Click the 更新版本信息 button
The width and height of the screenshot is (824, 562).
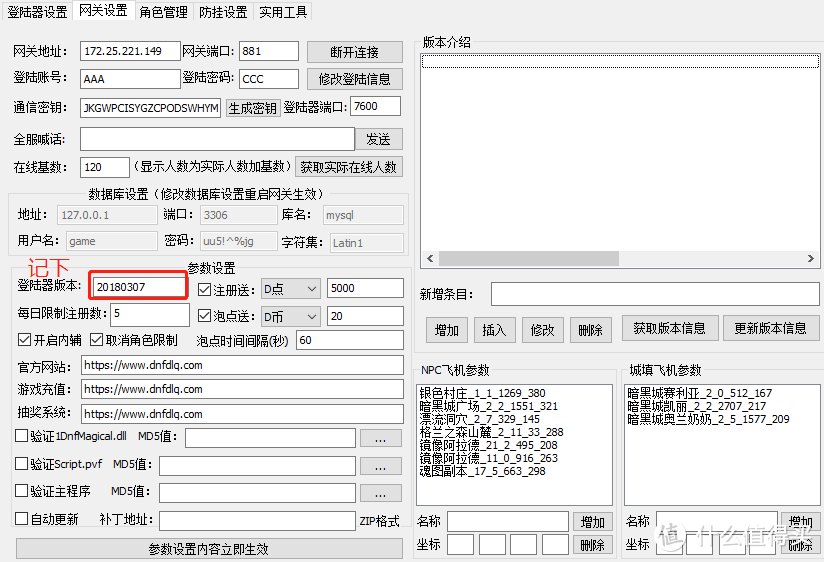coord(771,328)
